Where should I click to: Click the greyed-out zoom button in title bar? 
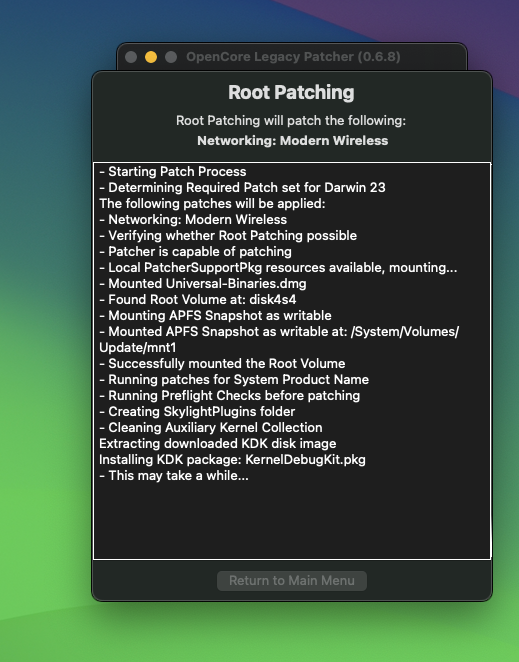171,57
